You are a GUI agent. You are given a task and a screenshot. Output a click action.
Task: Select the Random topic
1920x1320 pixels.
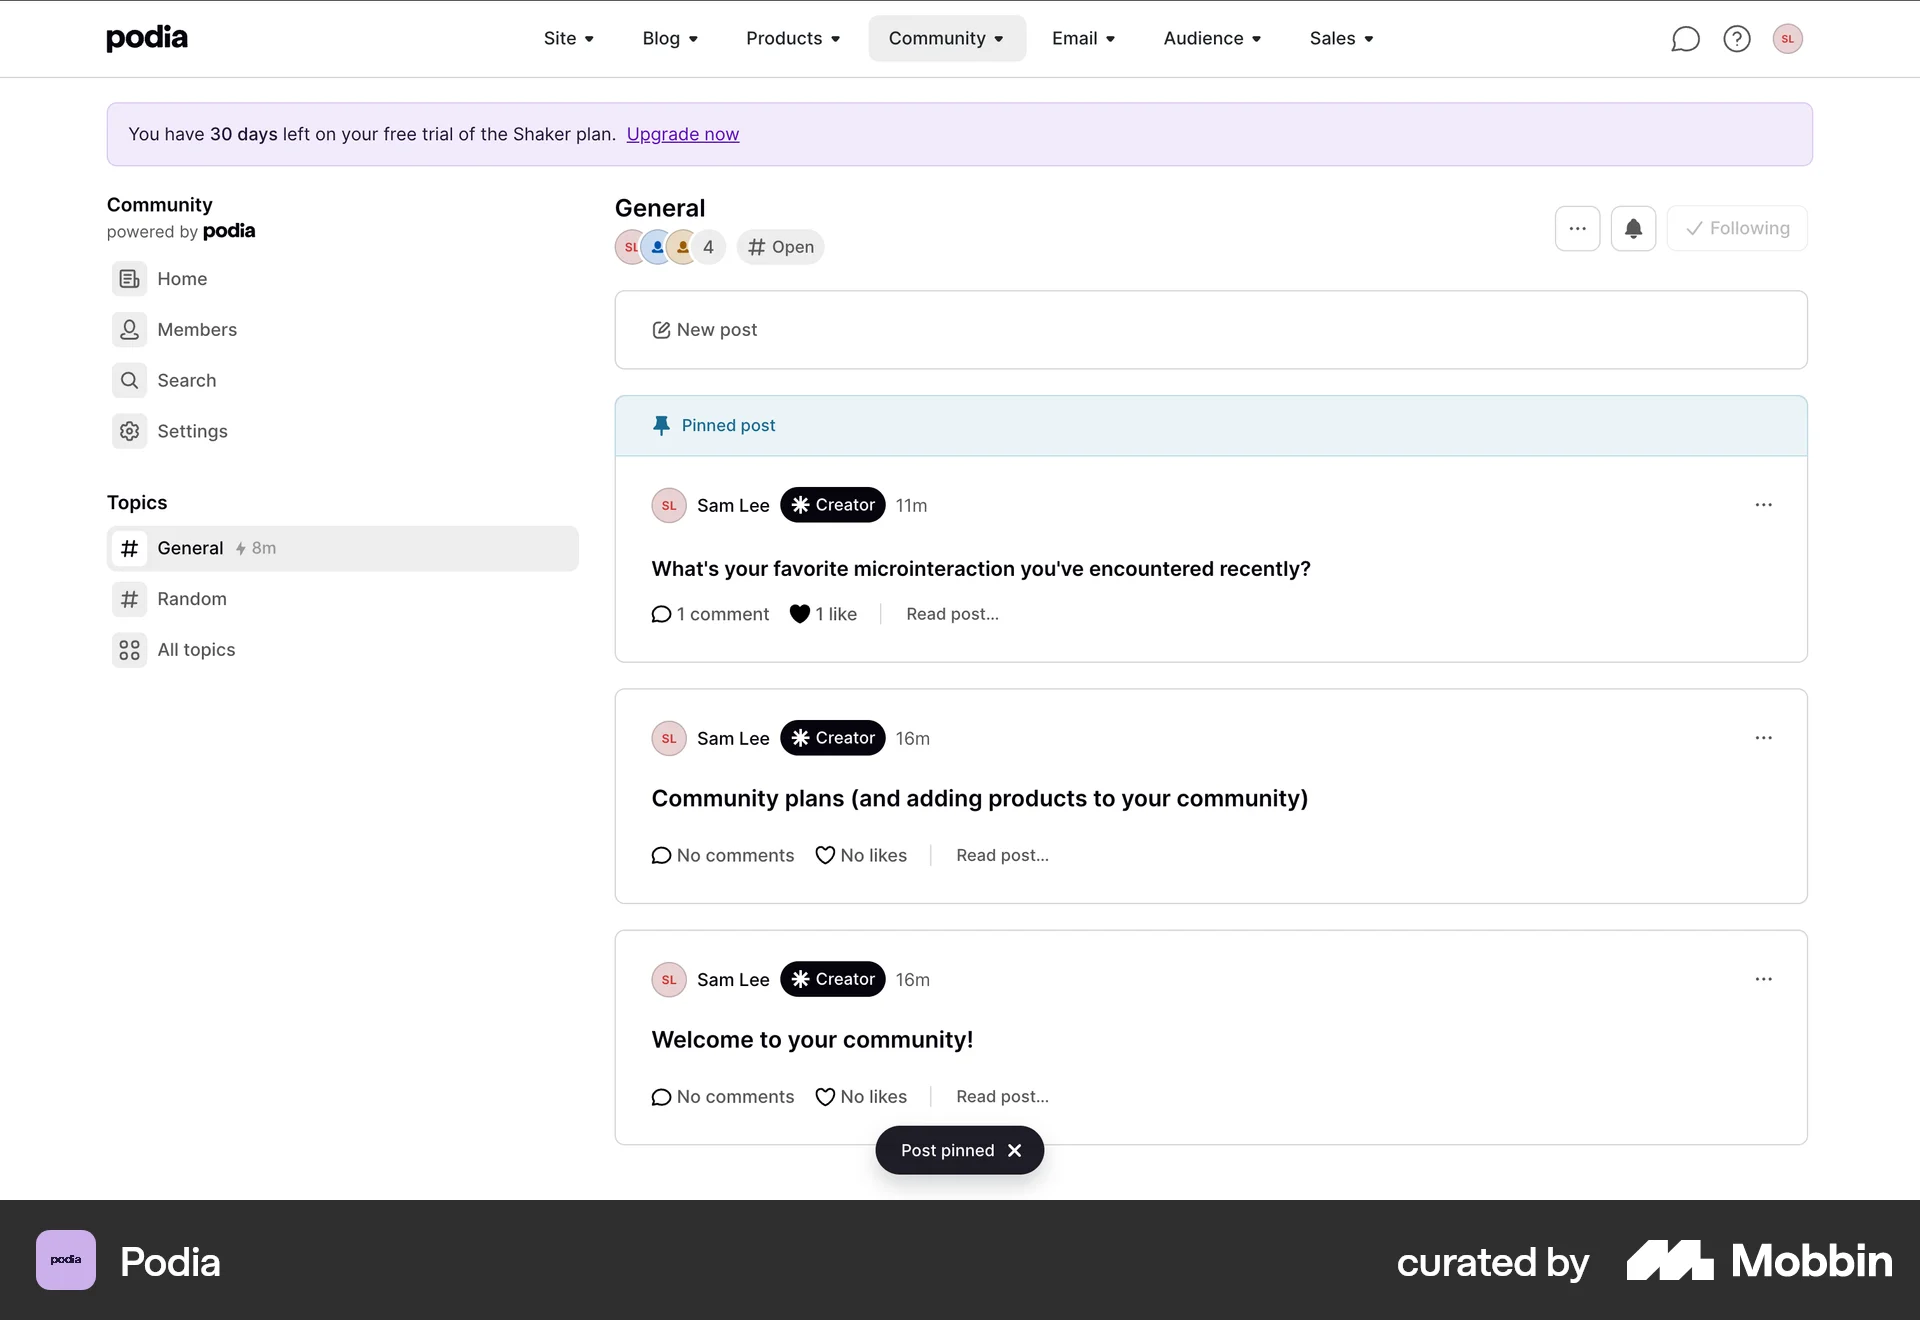pos(191,599)
